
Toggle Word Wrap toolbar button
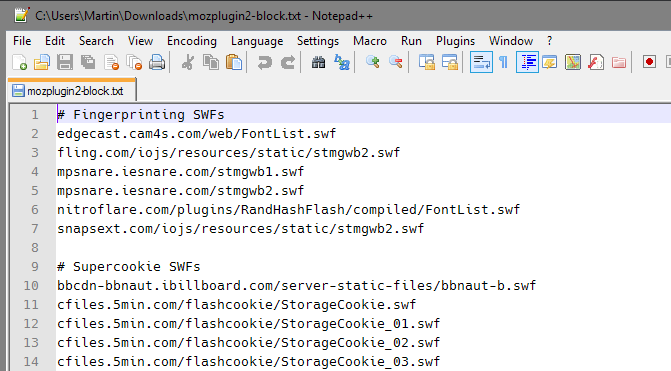coord(481,62)
